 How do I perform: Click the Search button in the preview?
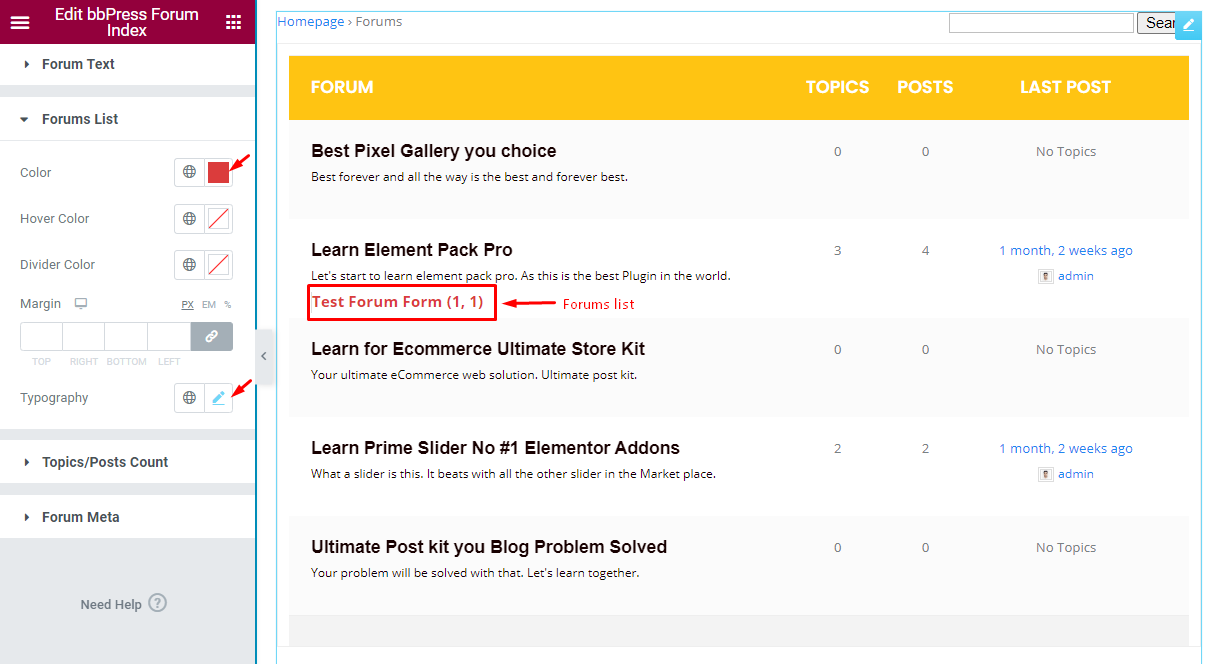[1156, 22]
